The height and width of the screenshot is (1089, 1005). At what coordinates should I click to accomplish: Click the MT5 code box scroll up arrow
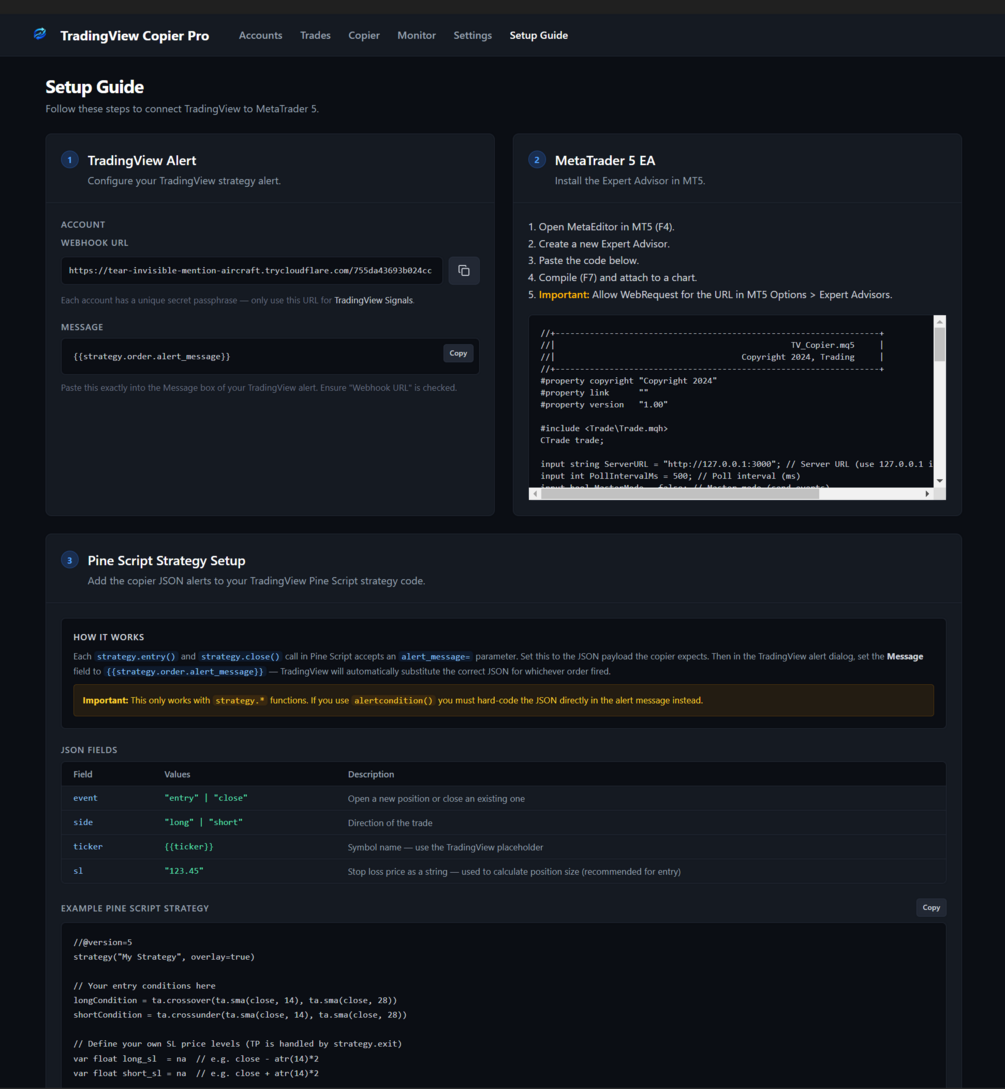point(940,322)
